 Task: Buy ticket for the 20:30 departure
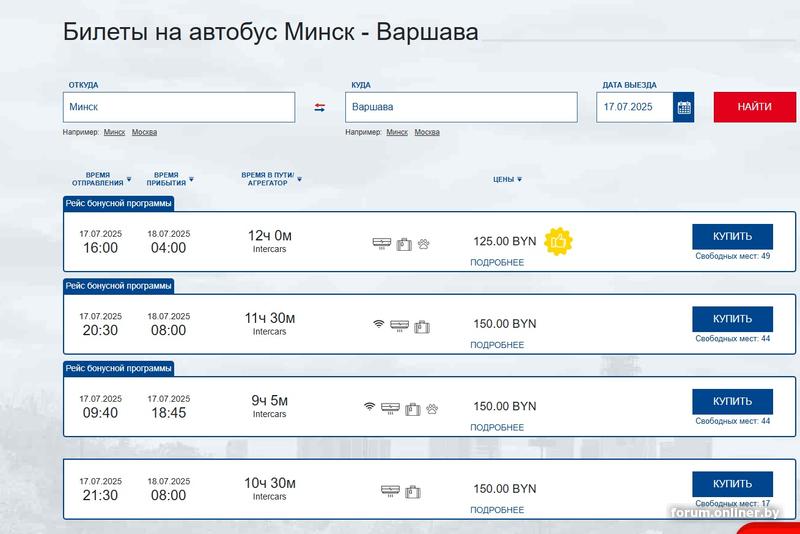tap(732, 319)
